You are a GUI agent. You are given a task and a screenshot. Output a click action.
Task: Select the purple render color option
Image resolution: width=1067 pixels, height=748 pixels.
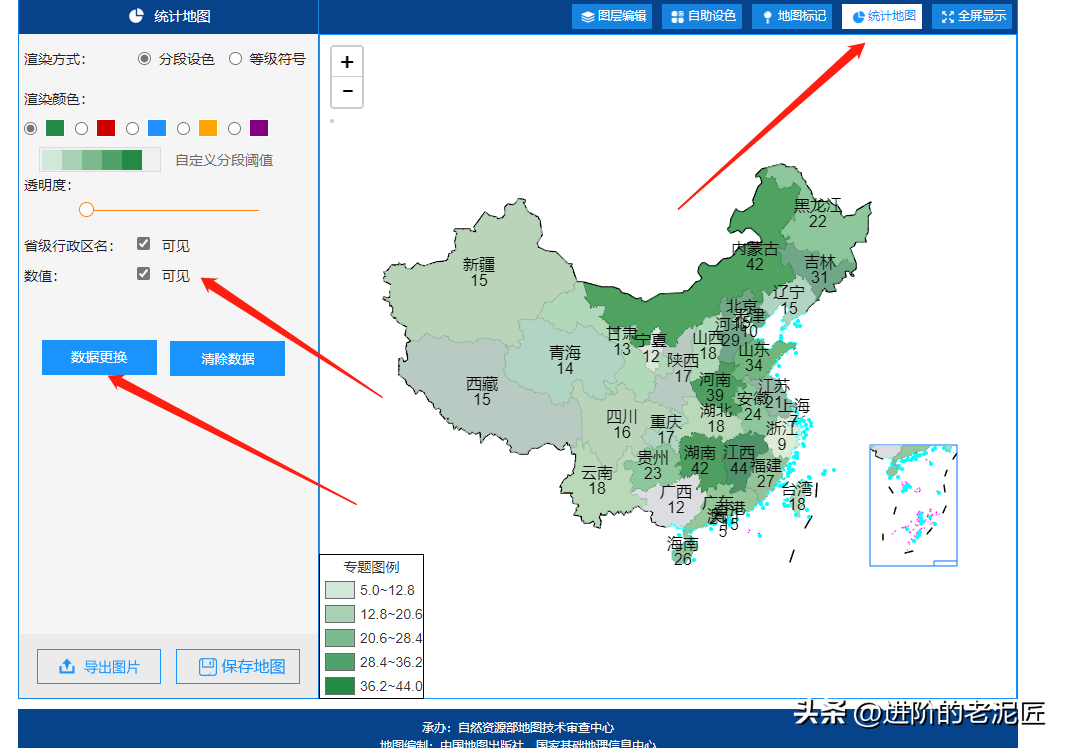[259, 128]
